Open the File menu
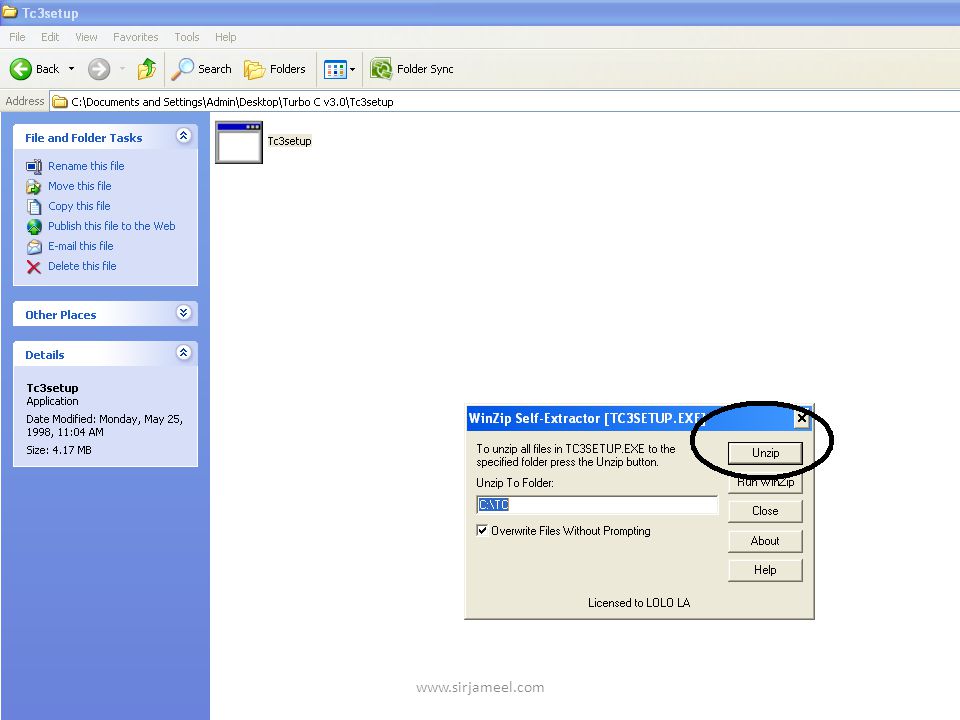Viewport: 960px width, 720px height. pos(17,37)
